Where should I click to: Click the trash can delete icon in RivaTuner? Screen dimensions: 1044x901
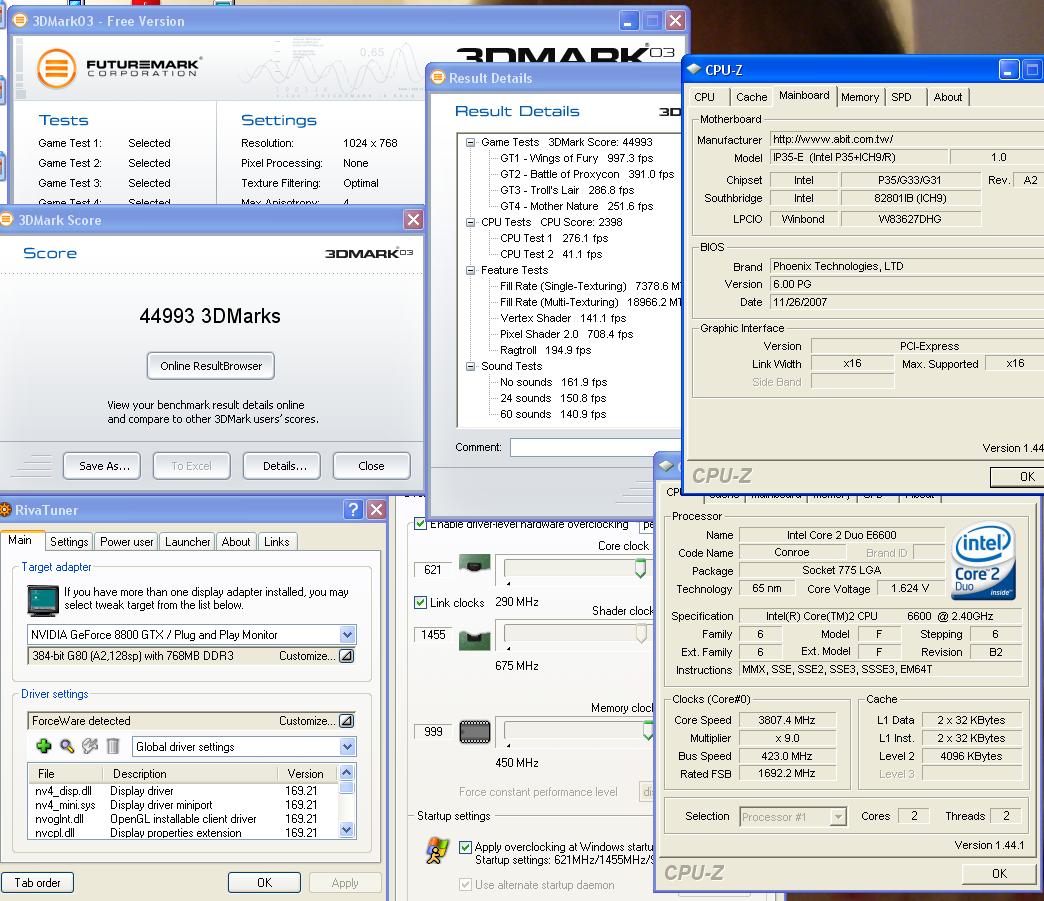point(113,747)
